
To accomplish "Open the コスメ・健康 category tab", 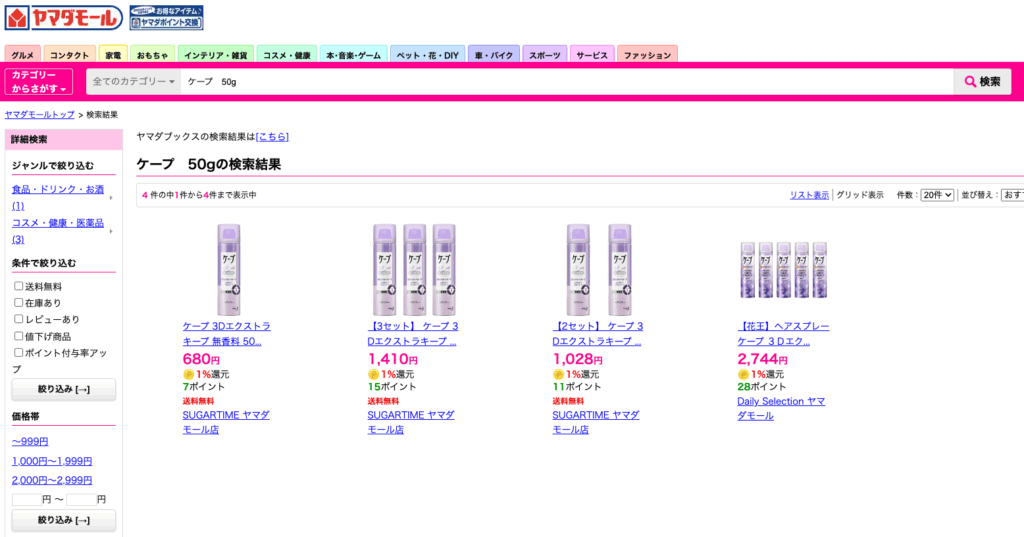I will [287, 55].
